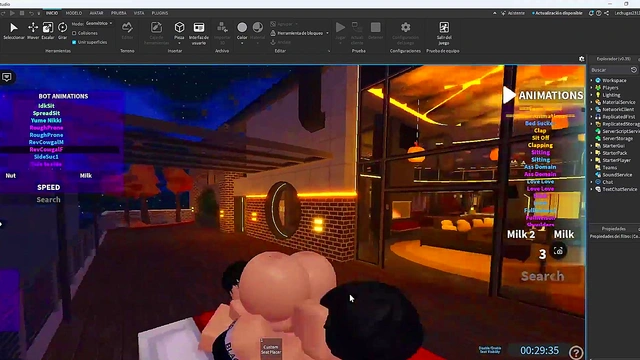Click the white play arrow beside ANIMATIONS

(x=509, y=95)
